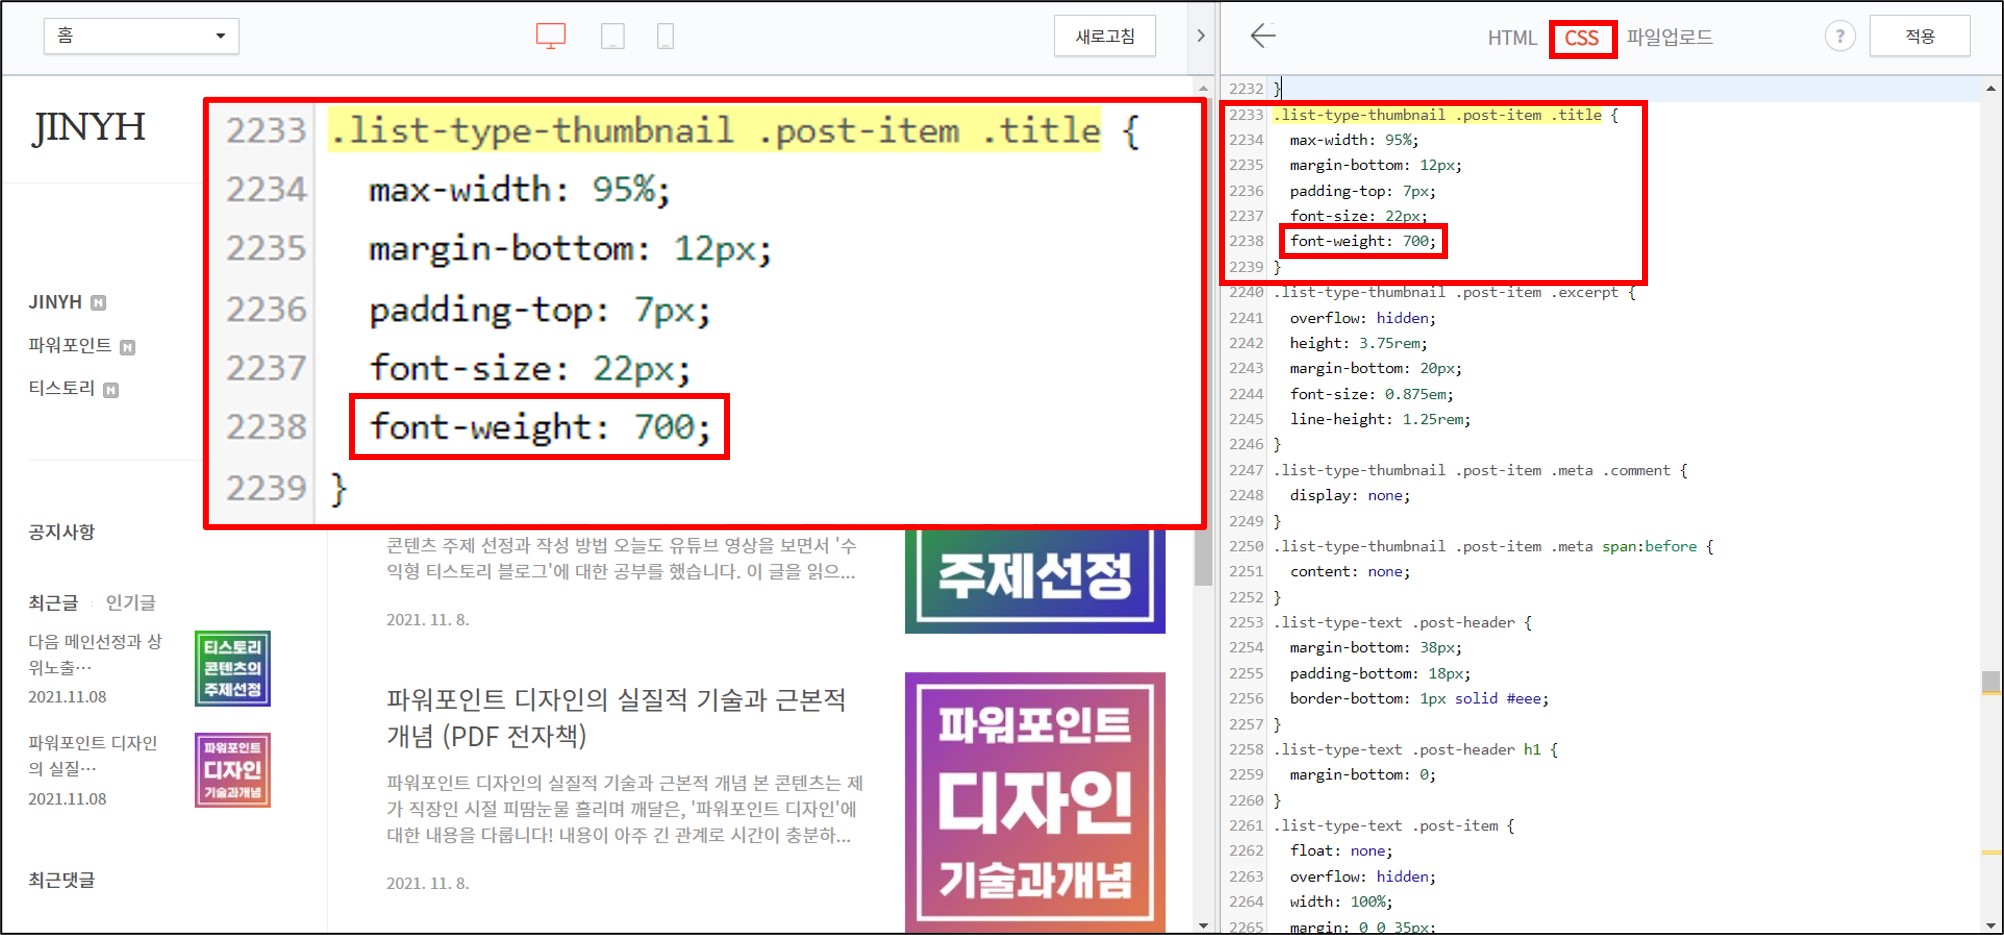Open post title 파워포인트 디자인의 실질적 기술과 근본적 개념

click(x=617, y=718)
